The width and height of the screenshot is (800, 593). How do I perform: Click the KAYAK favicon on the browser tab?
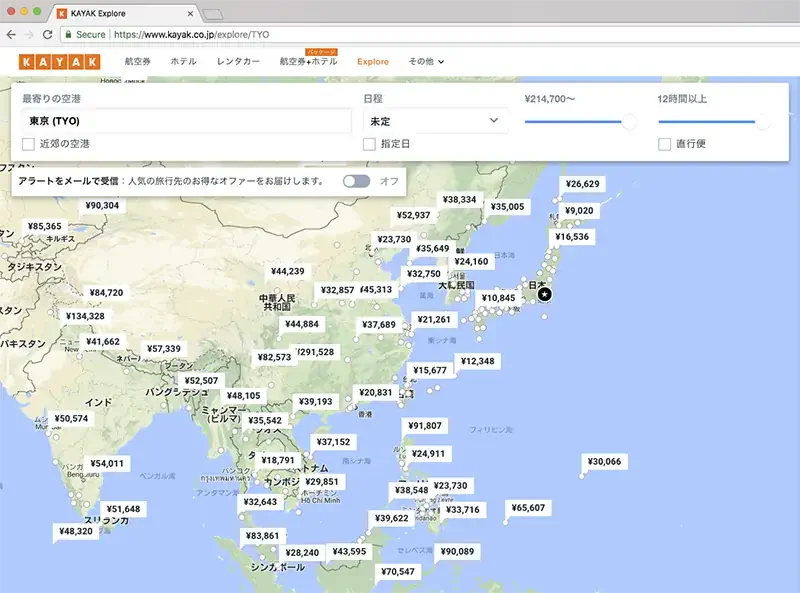(x=60, y=14)
